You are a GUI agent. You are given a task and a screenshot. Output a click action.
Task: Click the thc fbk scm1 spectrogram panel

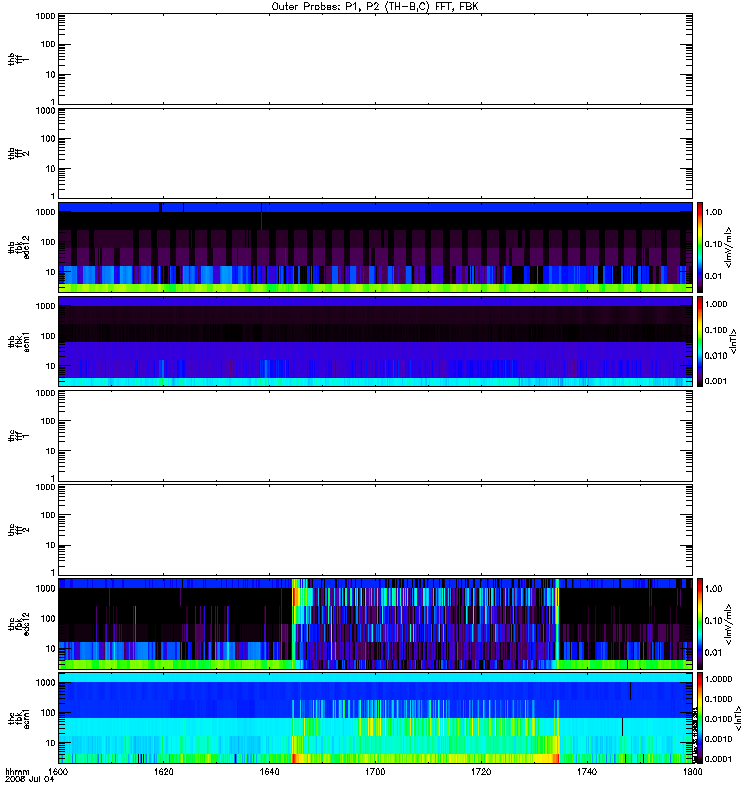(375, 718)
